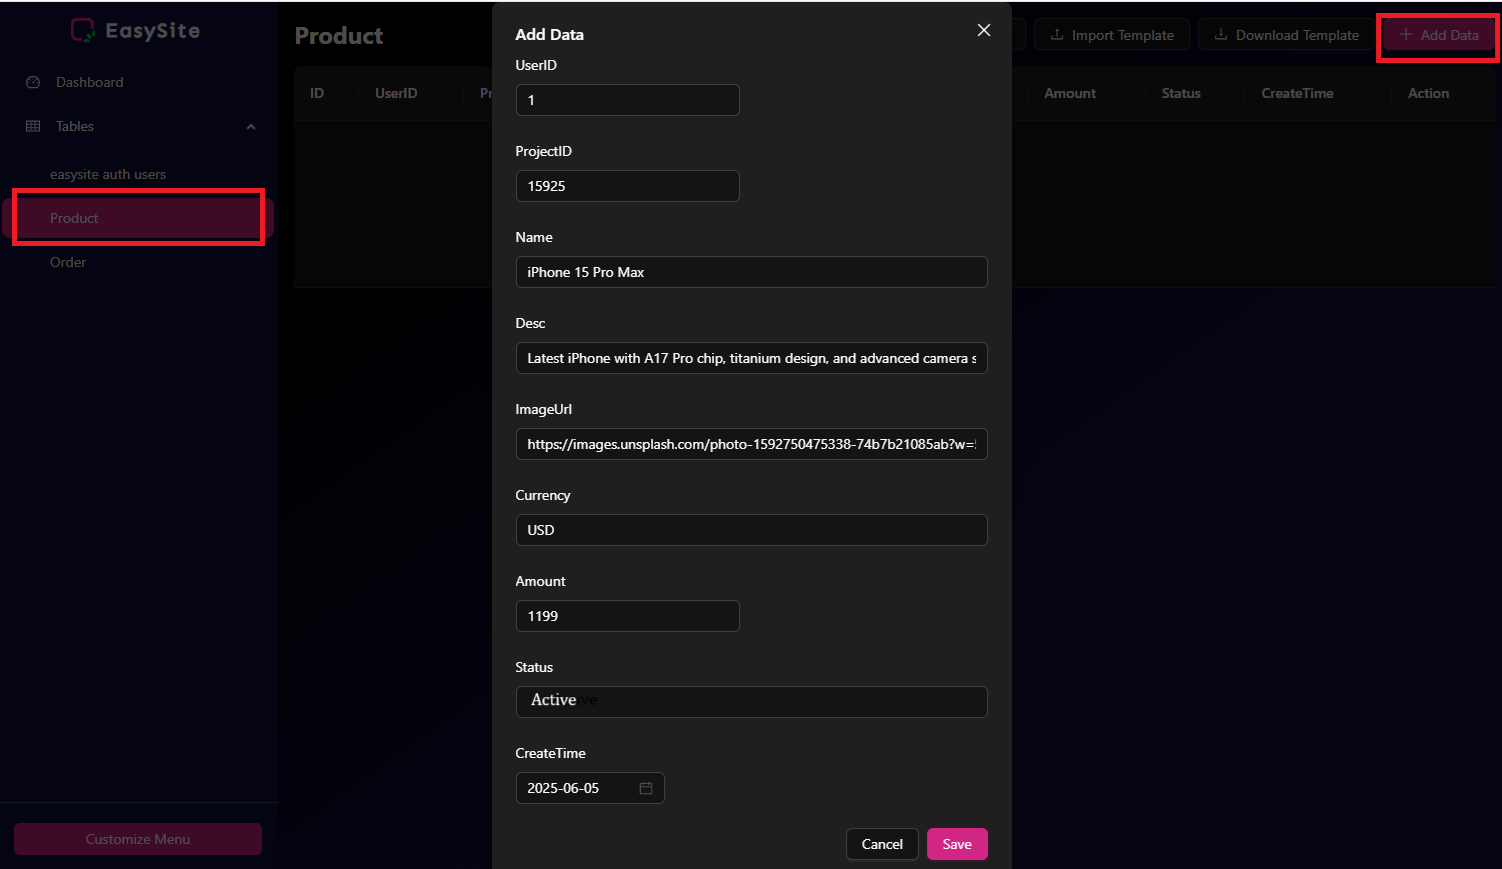Click the Import Template upload icon
The height and width of the screenshot is (869, 1502).
click(1057, 35)
